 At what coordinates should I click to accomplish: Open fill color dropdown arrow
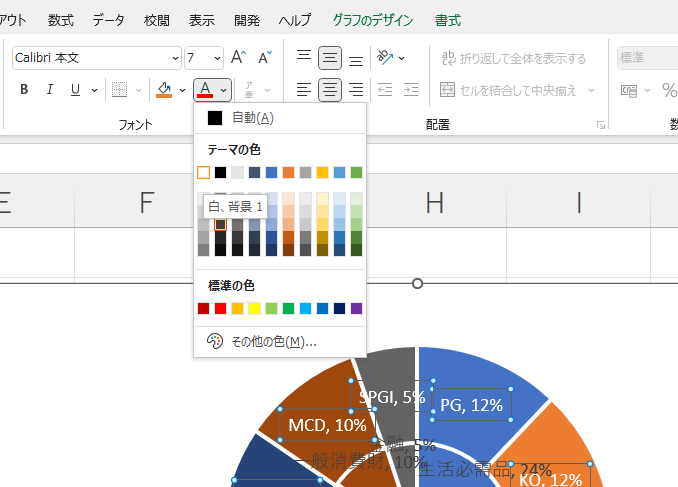[182, 90]
